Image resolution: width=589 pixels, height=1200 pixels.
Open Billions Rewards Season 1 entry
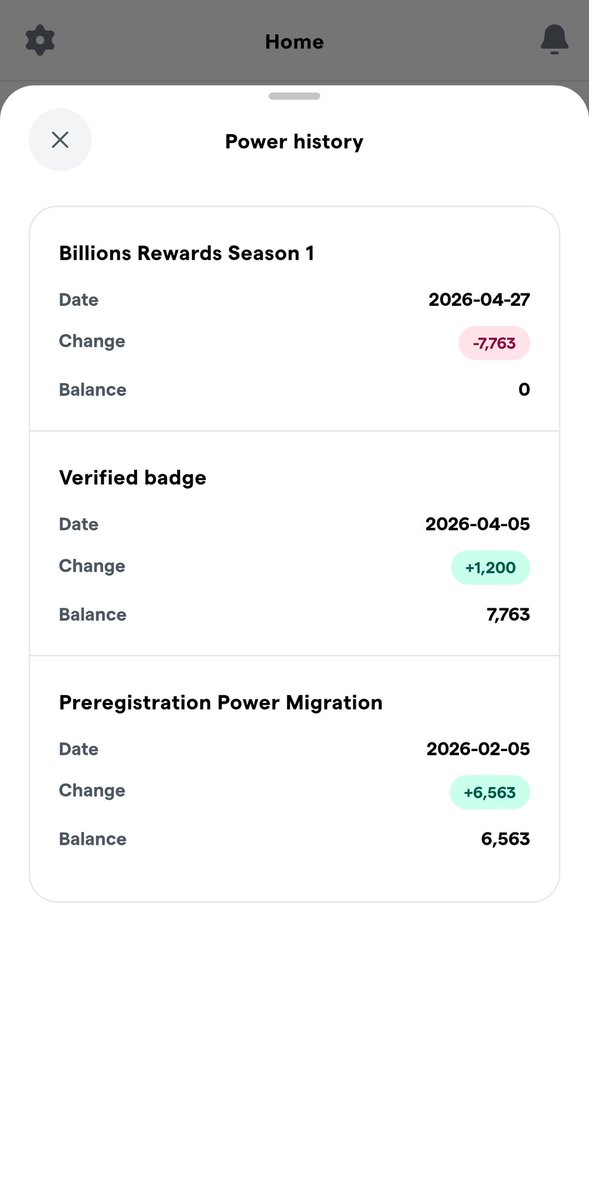(294, 319)
